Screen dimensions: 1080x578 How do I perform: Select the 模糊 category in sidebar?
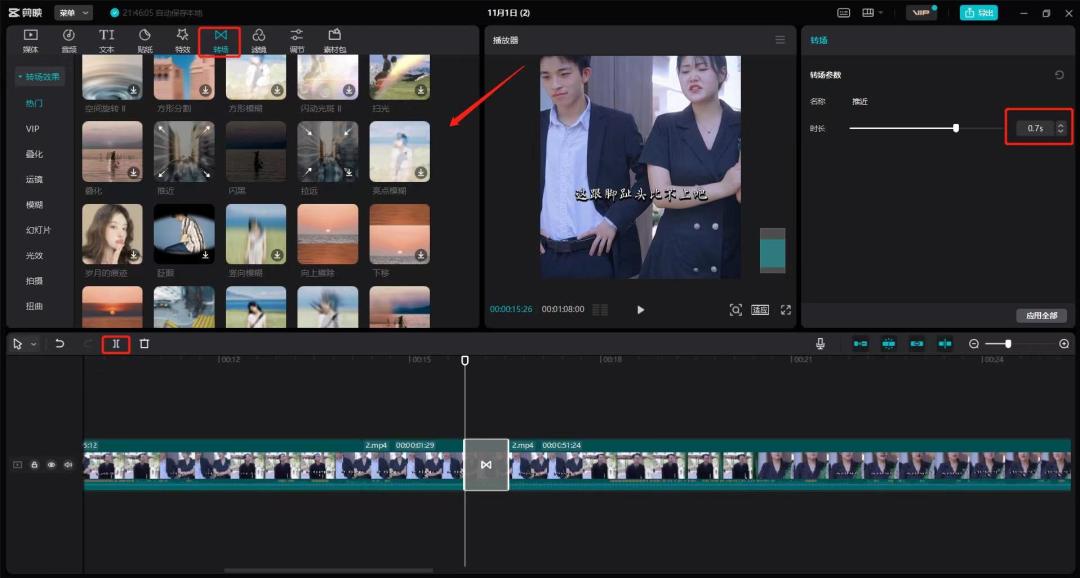(x=34, y=205)
